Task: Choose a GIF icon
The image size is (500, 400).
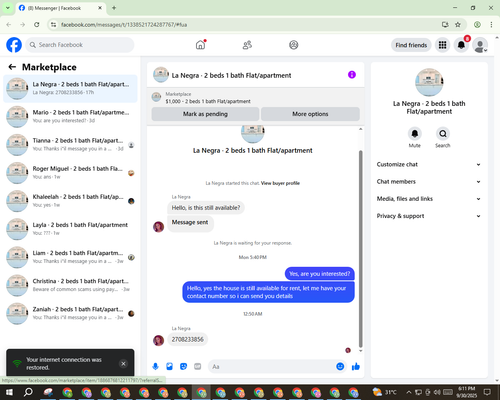Action: coord(197,367)
